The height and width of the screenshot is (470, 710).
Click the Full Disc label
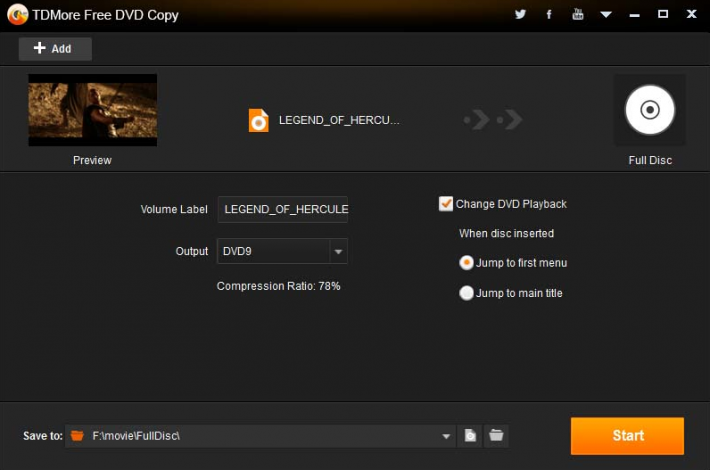(x=650, y=160)
